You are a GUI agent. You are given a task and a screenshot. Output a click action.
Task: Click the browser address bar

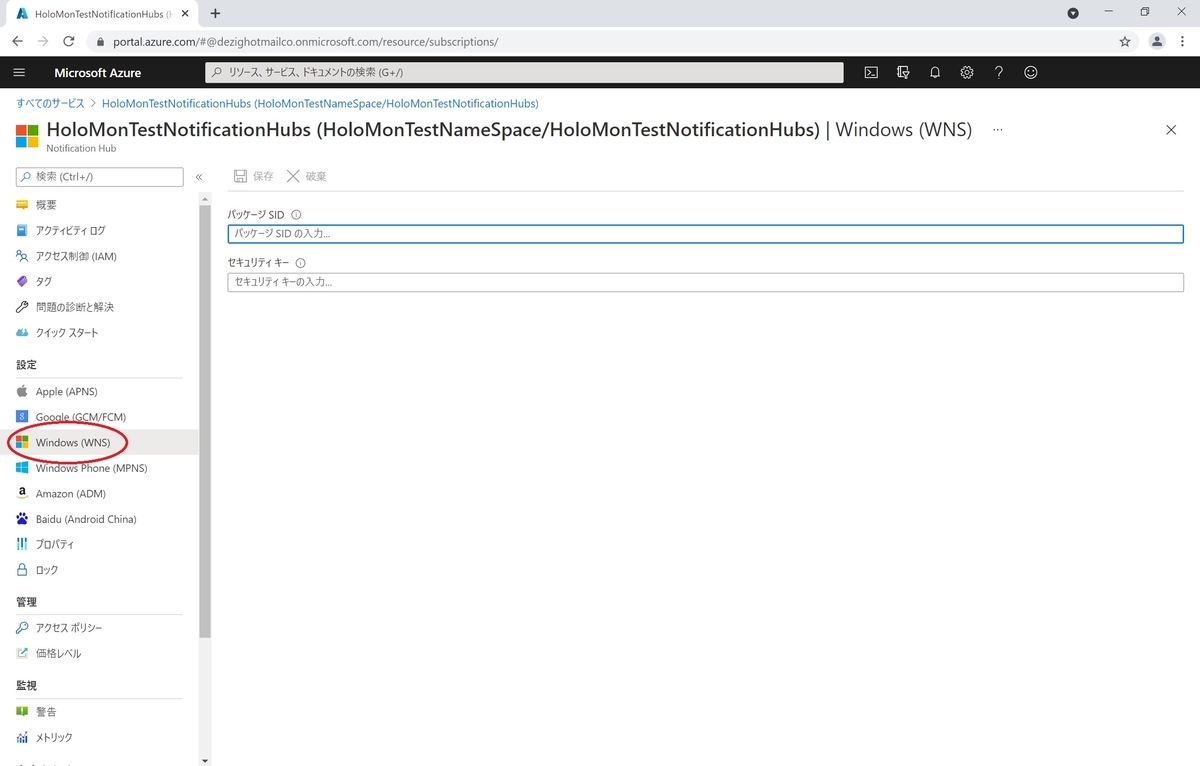(x=600, y=41)
